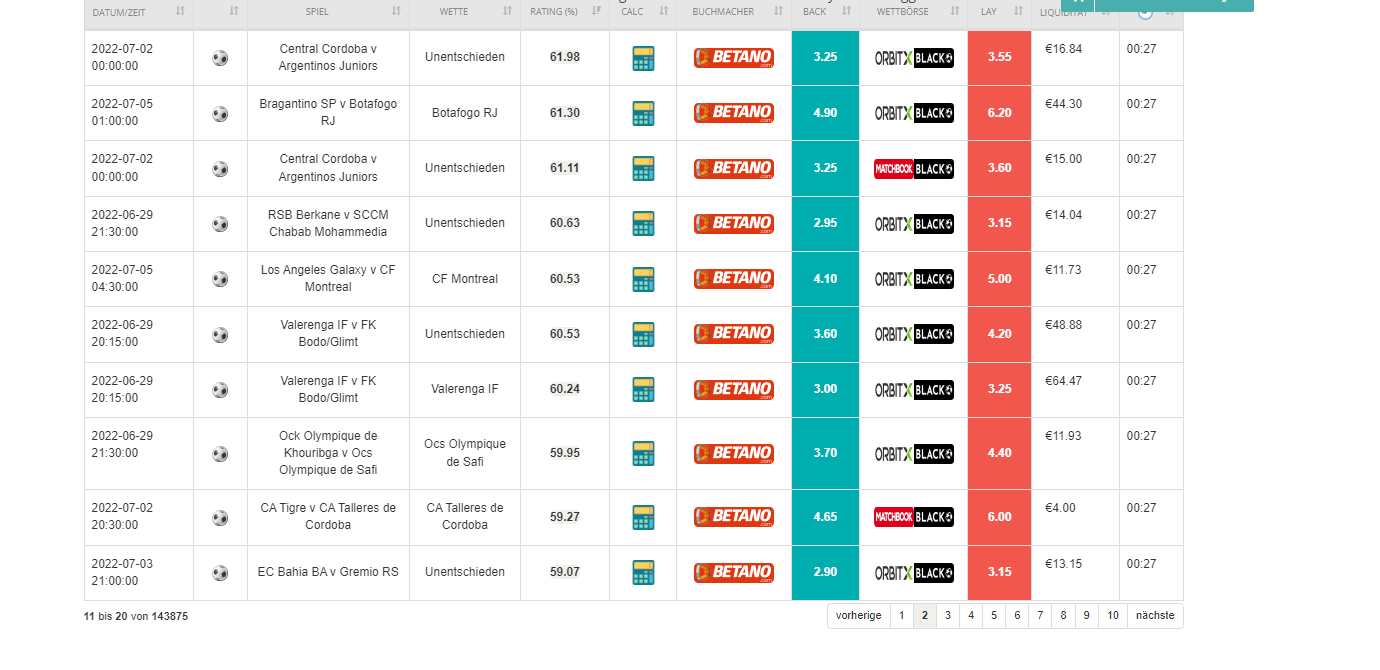This screenshot has width=1380, height=670.
Task: Open calculator for the 60.24 Valerenga IF row
Action: coord(643,389)
